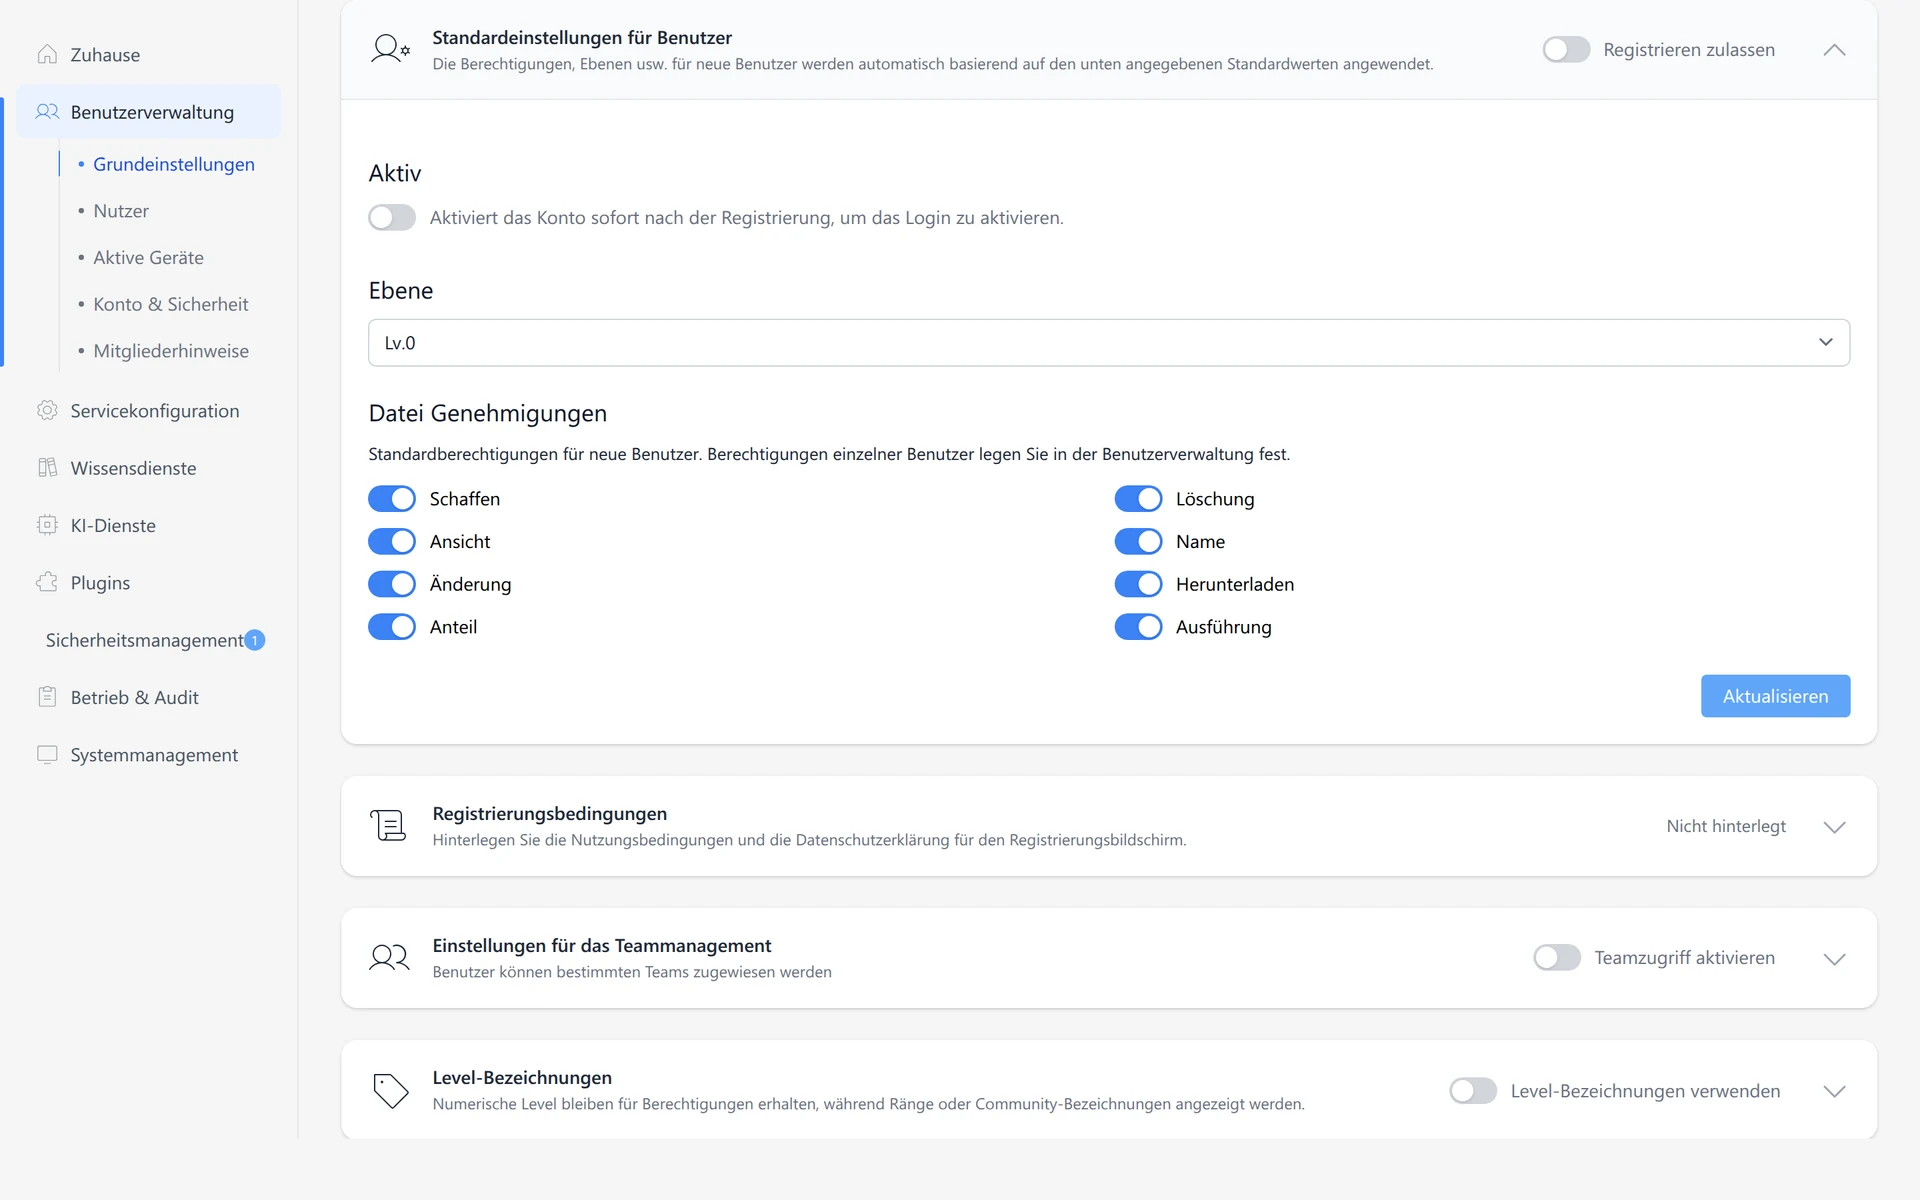Collapse the Standardeinstellungen für Benutzer panel
The width and height of the screenshot is (1920, 1200).
pyautogui.click(x=1834, y=50)
